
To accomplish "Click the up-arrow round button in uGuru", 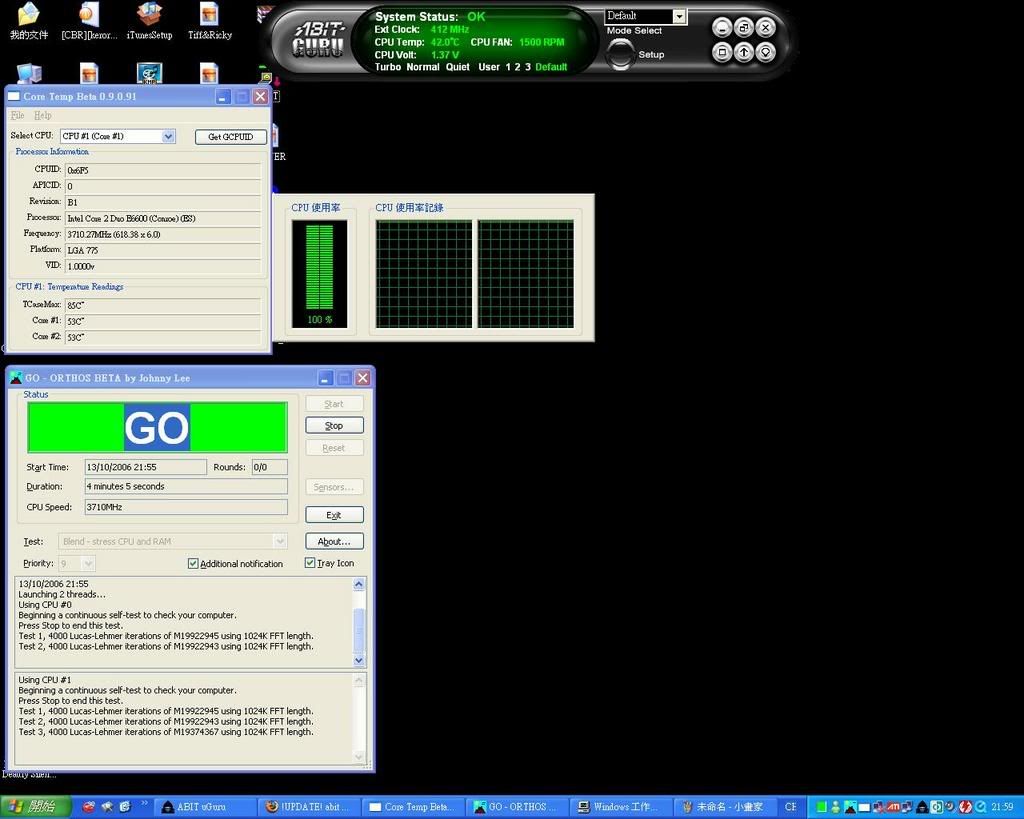I will coord(744,52).
